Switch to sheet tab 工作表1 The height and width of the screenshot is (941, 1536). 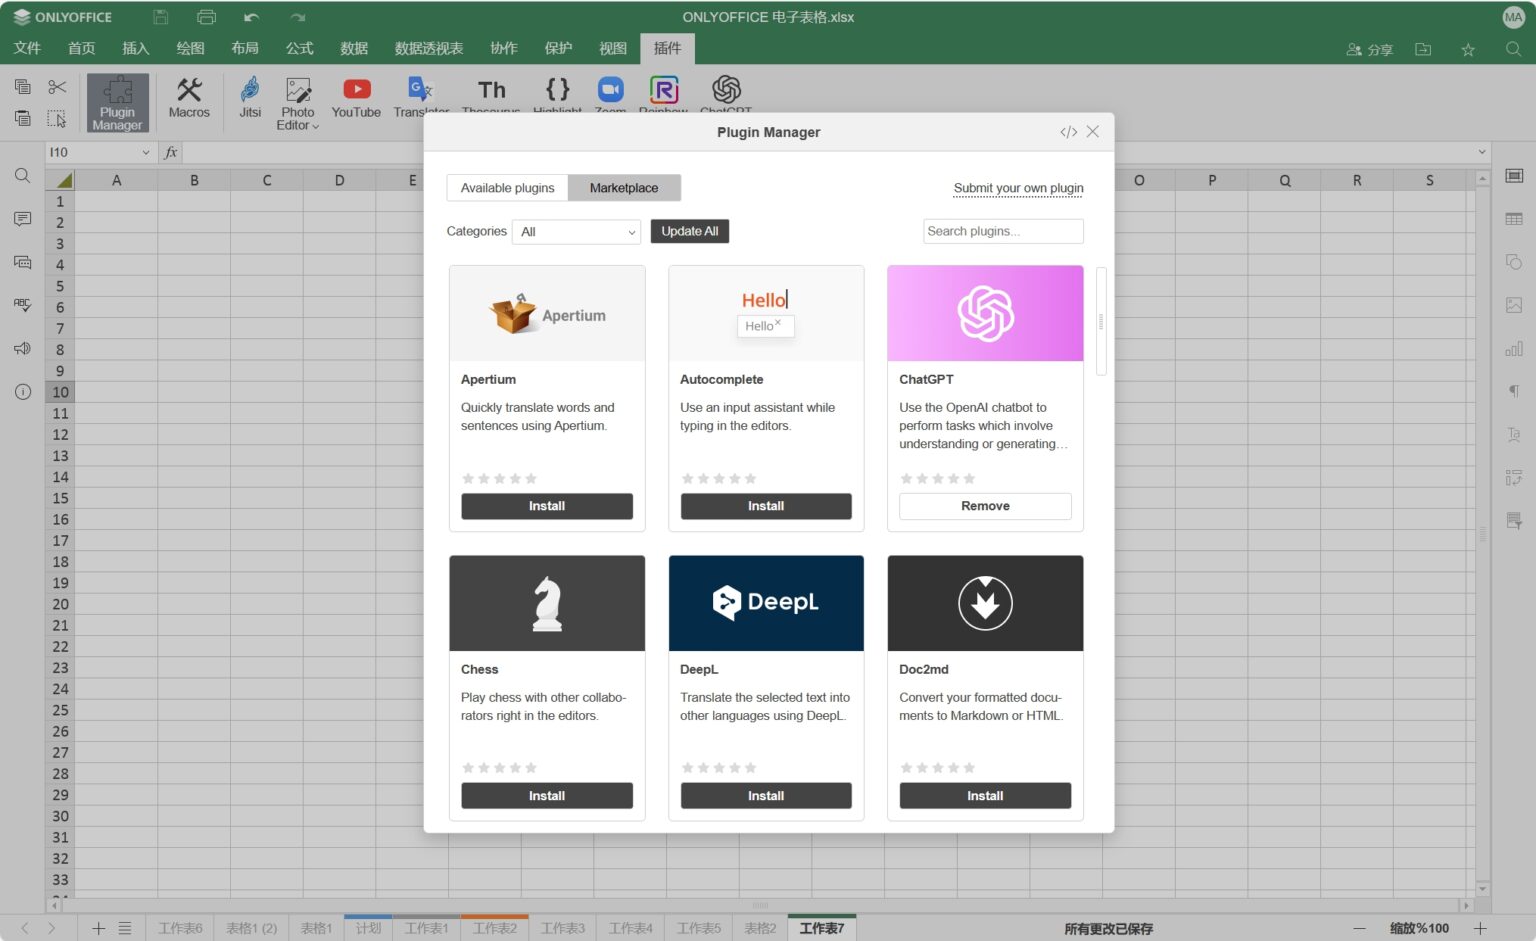point(426,928)
